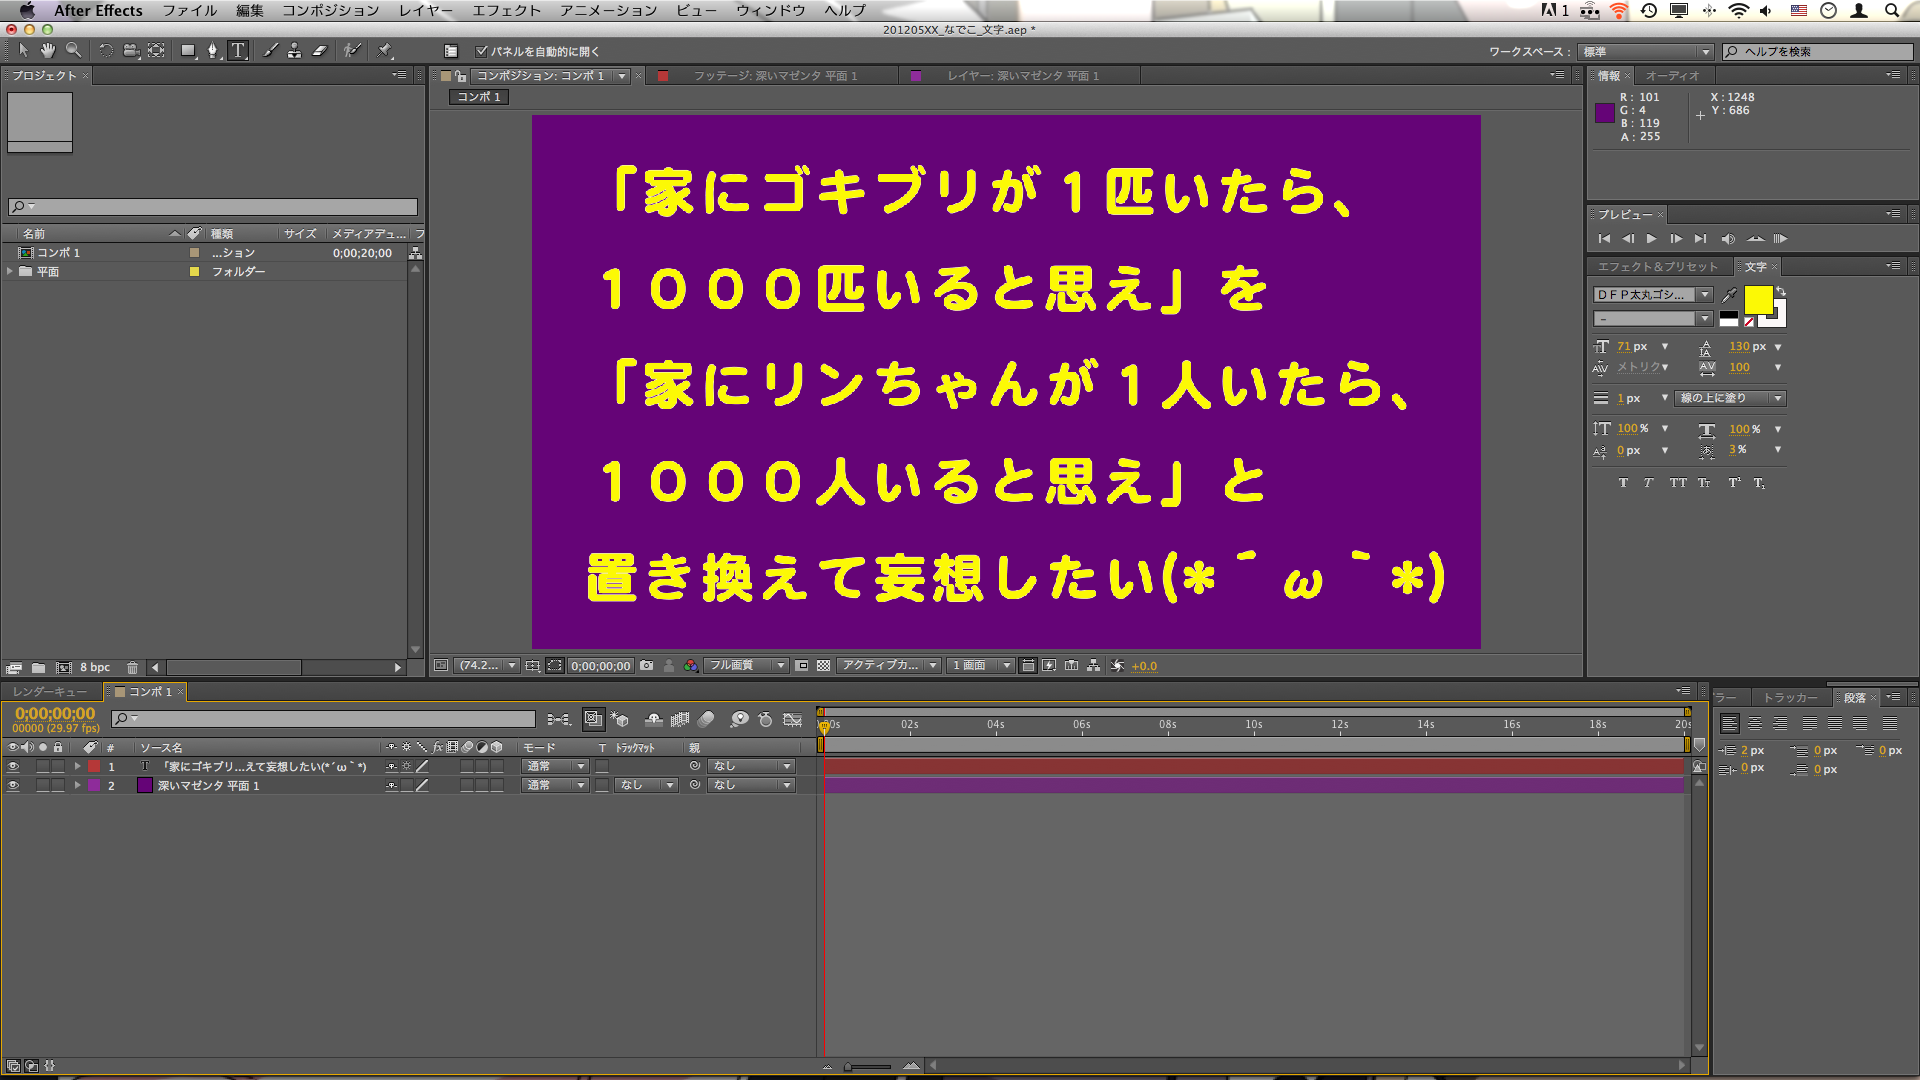Viewport: 1920px width, 1080px height.
Task: Toggle visibility of 深いマゼンタ平面1 layer
Action: click(x=15, y=785)
